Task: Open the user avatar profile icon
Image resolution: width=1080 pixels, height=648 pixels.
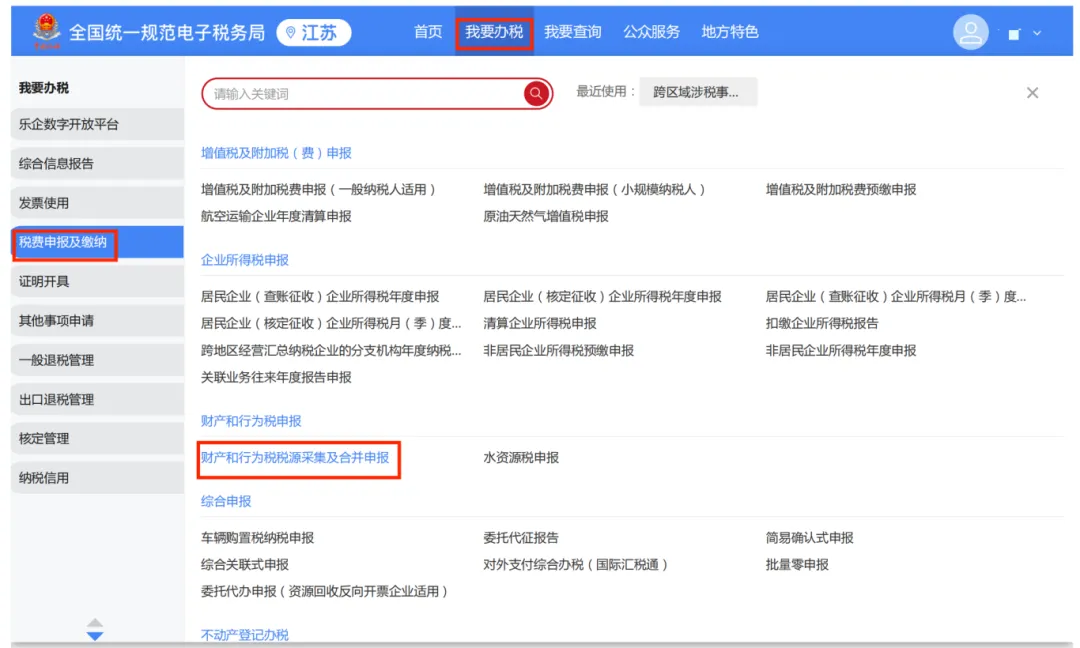Action: 969,31
